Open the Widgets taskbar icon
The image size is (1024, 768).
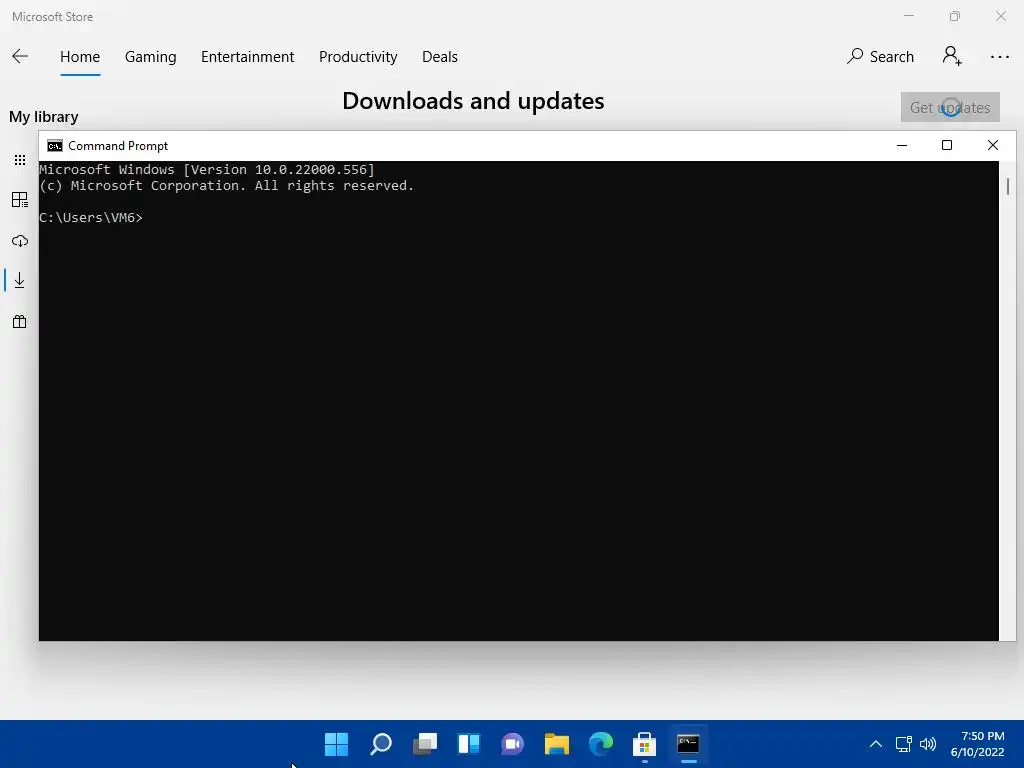pyautogui.click(x=469, y=744)
